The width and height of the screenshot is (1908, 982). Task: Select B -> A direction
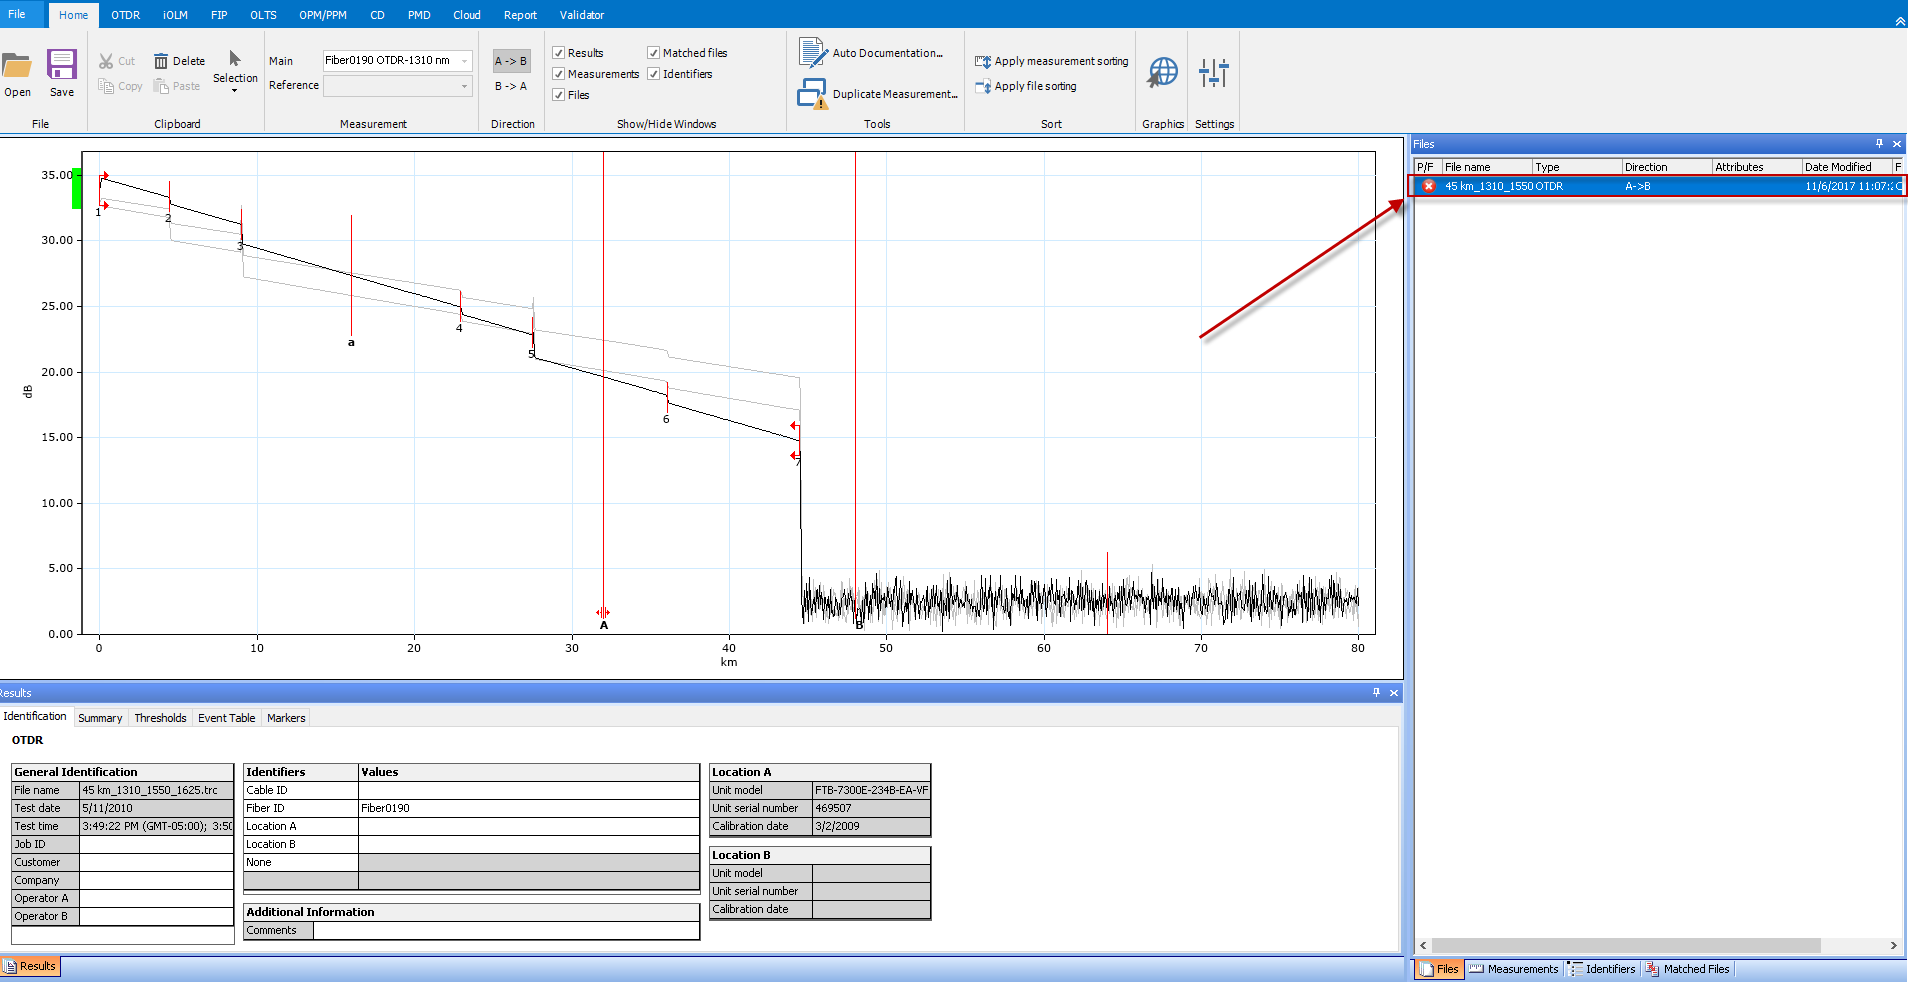pyautogui.click(x=511, y=86)
